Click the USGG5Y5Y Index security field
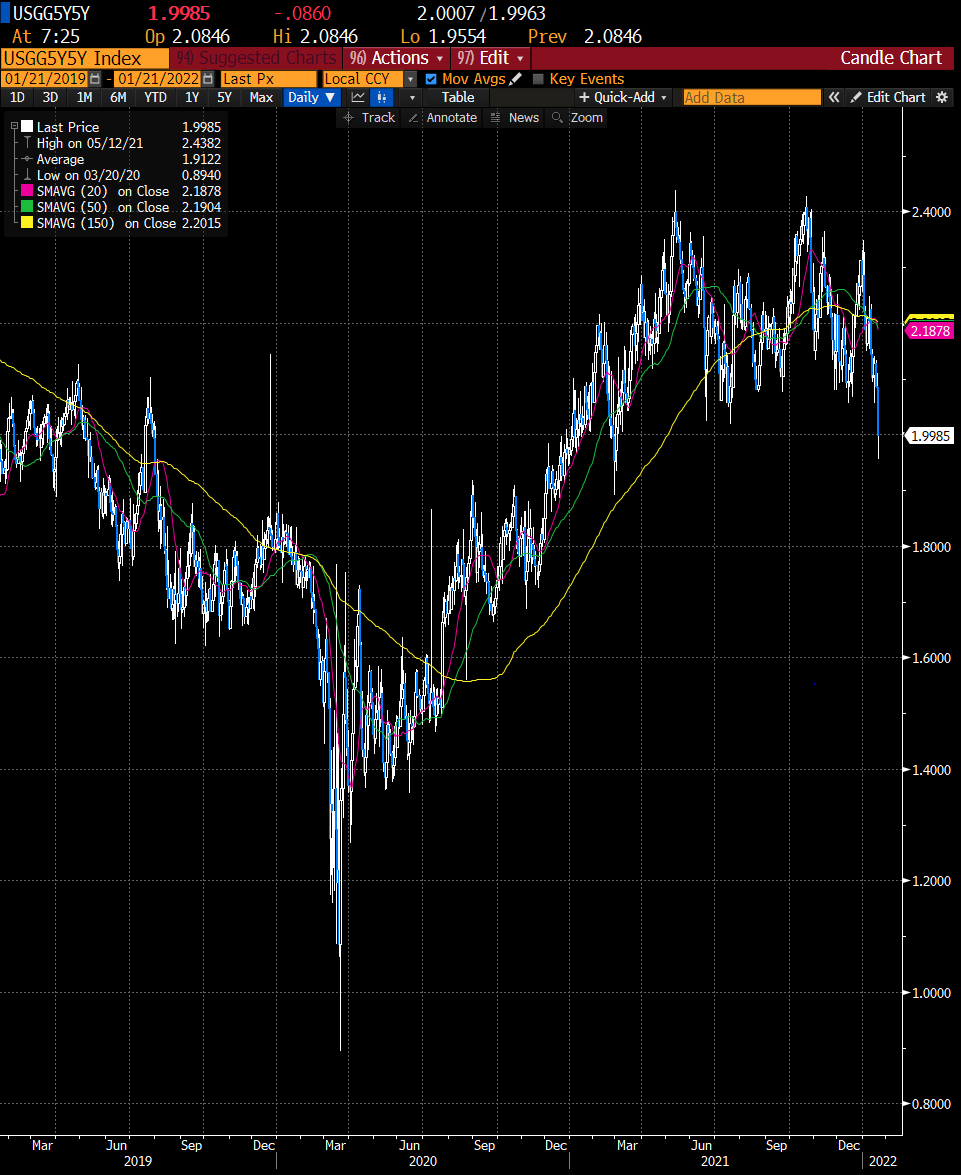 [x=85, y=58]
